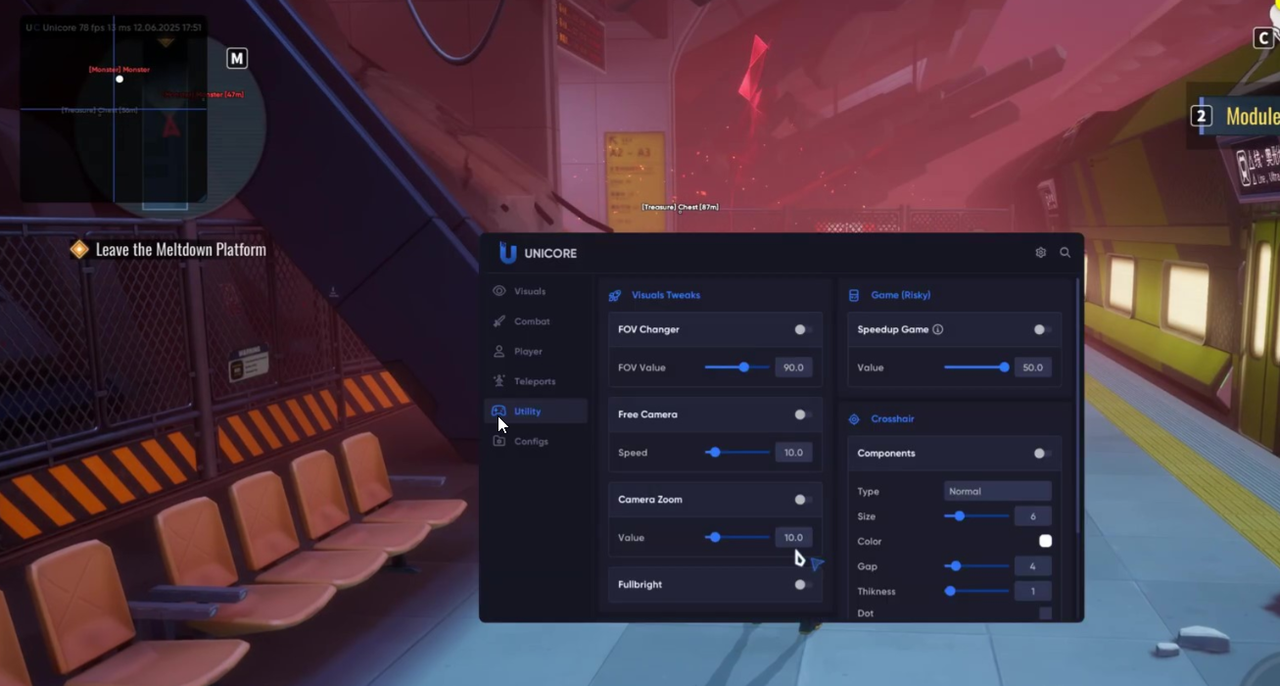
Task: Click the [Treasure] Chest [87m] label
Action: click(680, 207)
